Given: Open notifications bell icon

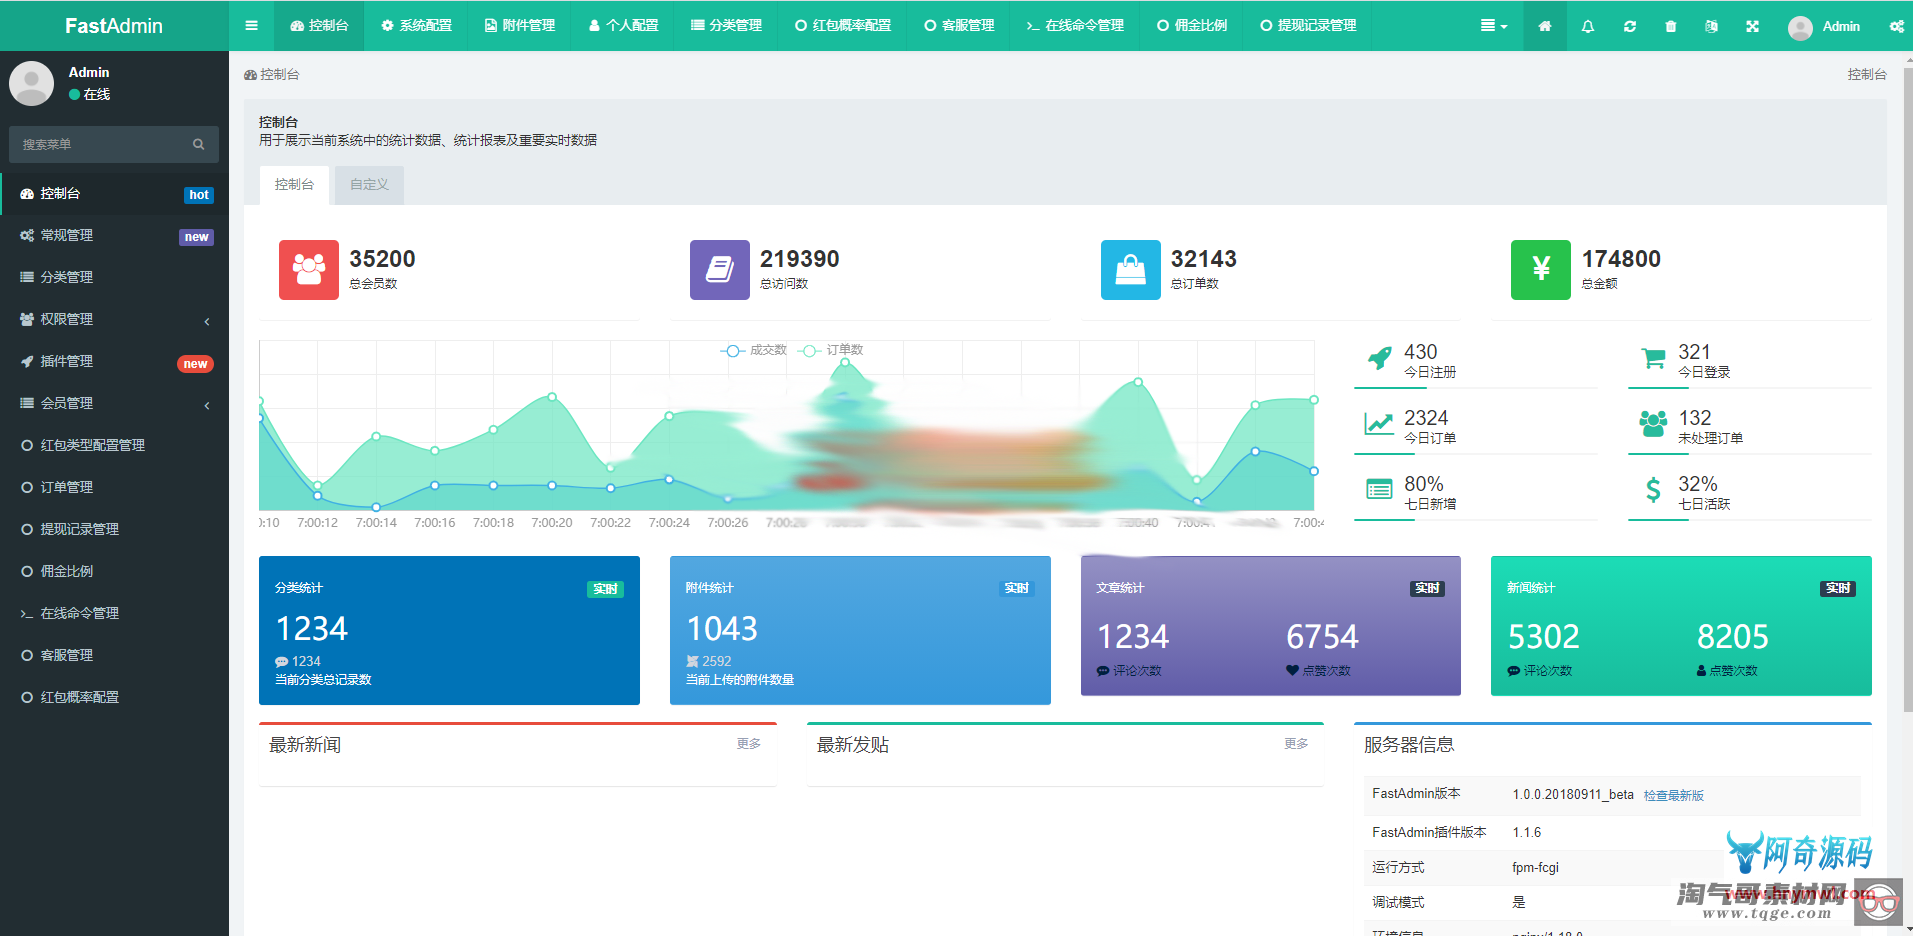Looking at the screenshot, I should (1588, 26).
